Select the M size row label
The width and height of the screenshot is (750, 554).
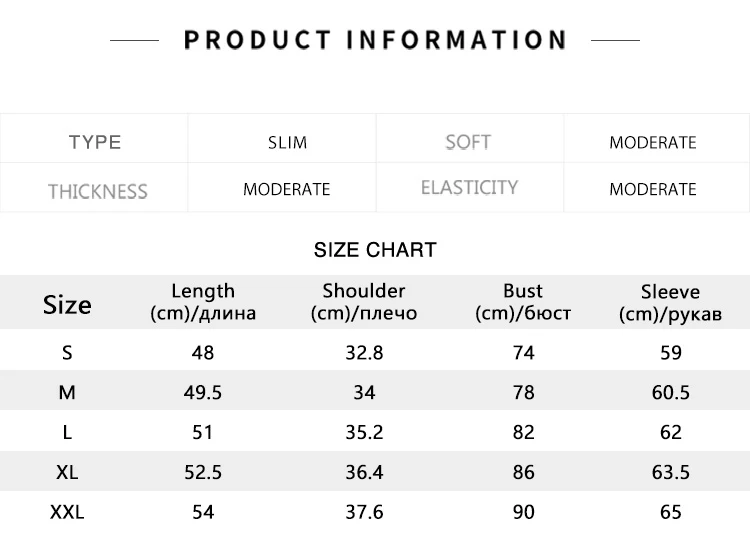point(67,392)
